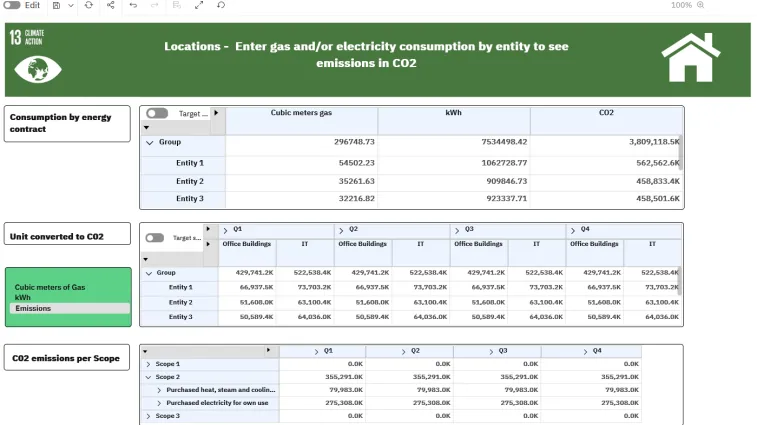
Task: Click the fullscreen expand arrows icon
Action: [x=198, y=5]
